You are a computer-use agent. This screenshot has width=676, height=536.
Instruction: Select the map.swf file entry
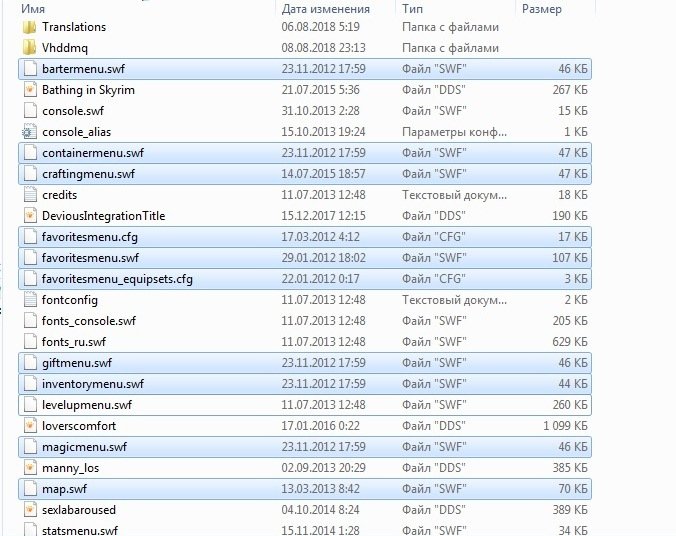63,489
